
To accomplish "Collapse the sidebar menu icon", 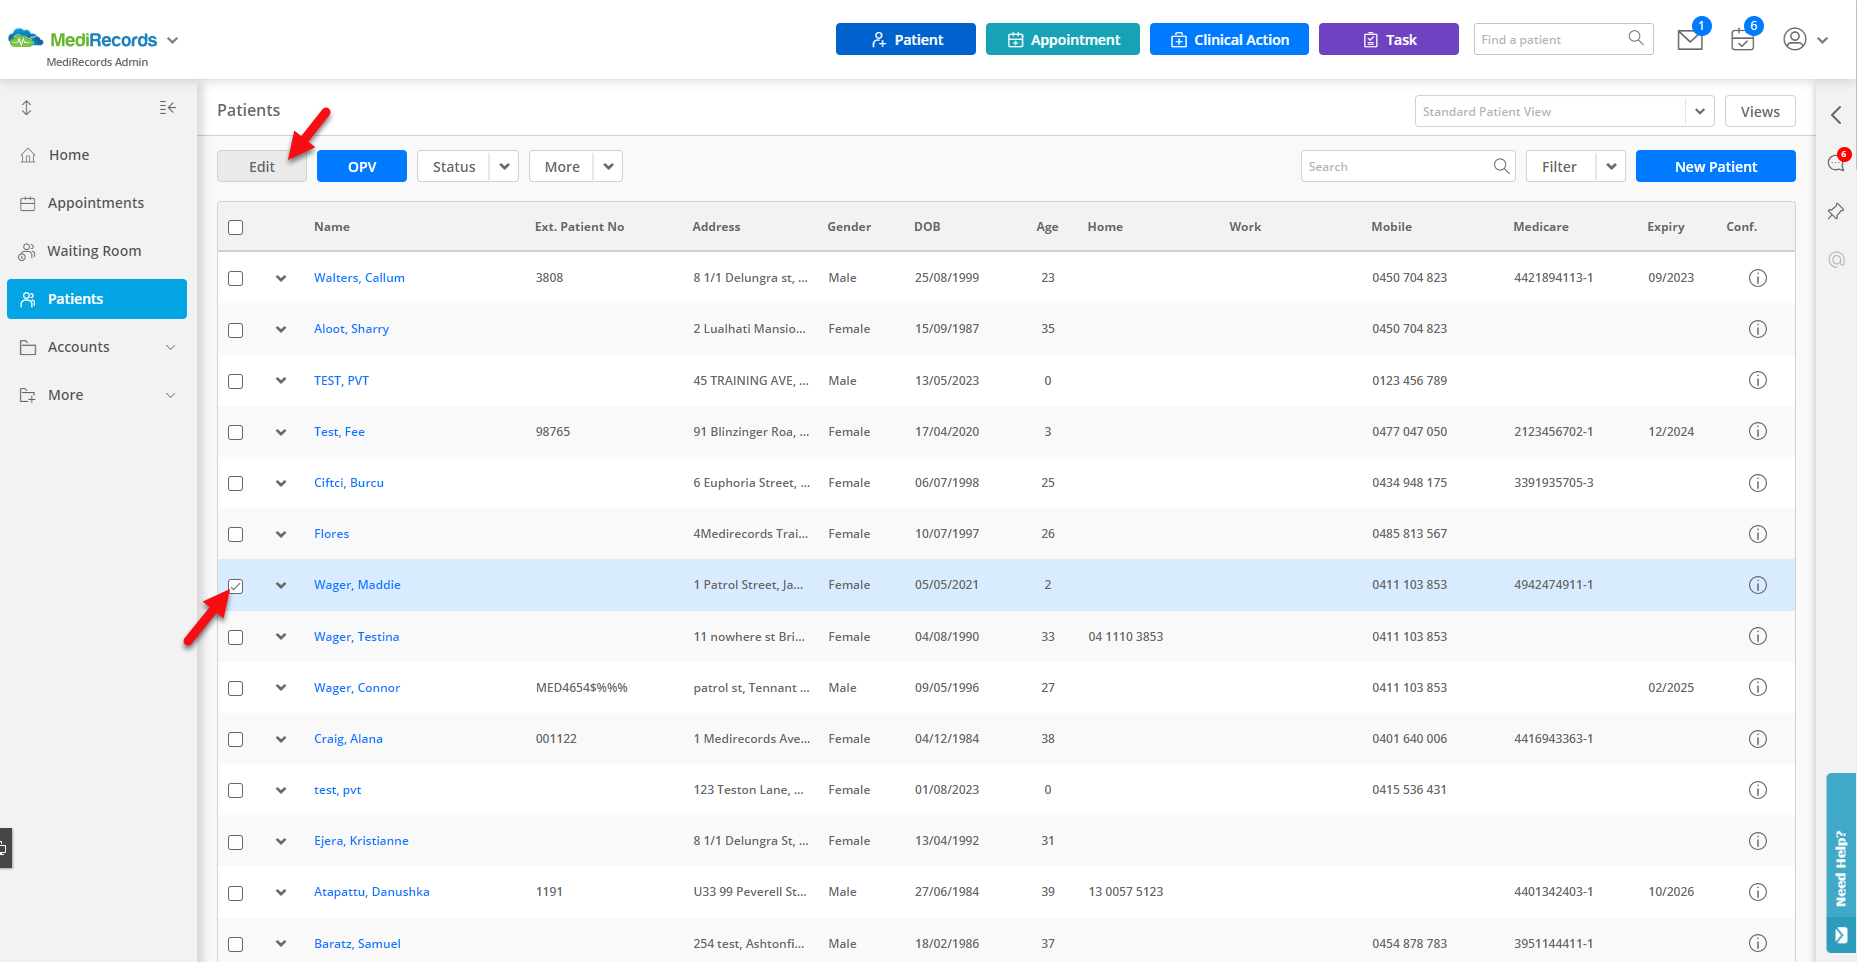I will coord(168,107).
